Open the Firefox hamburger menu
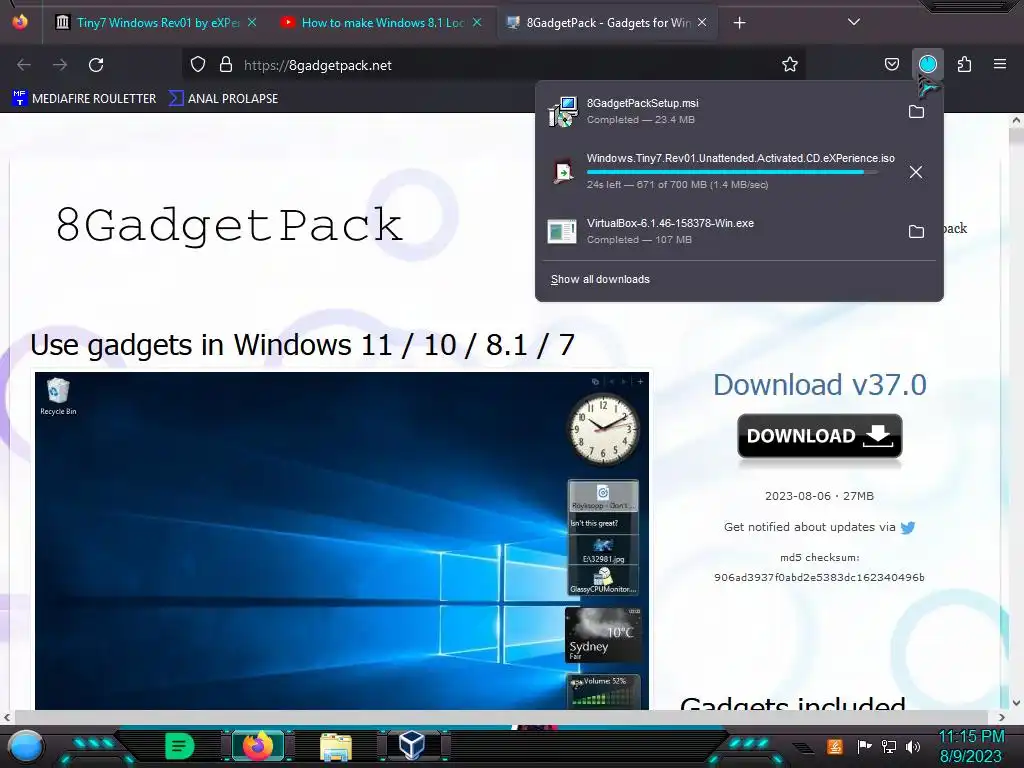Screen dimensions: 1024x768 [x=999, y=64]
